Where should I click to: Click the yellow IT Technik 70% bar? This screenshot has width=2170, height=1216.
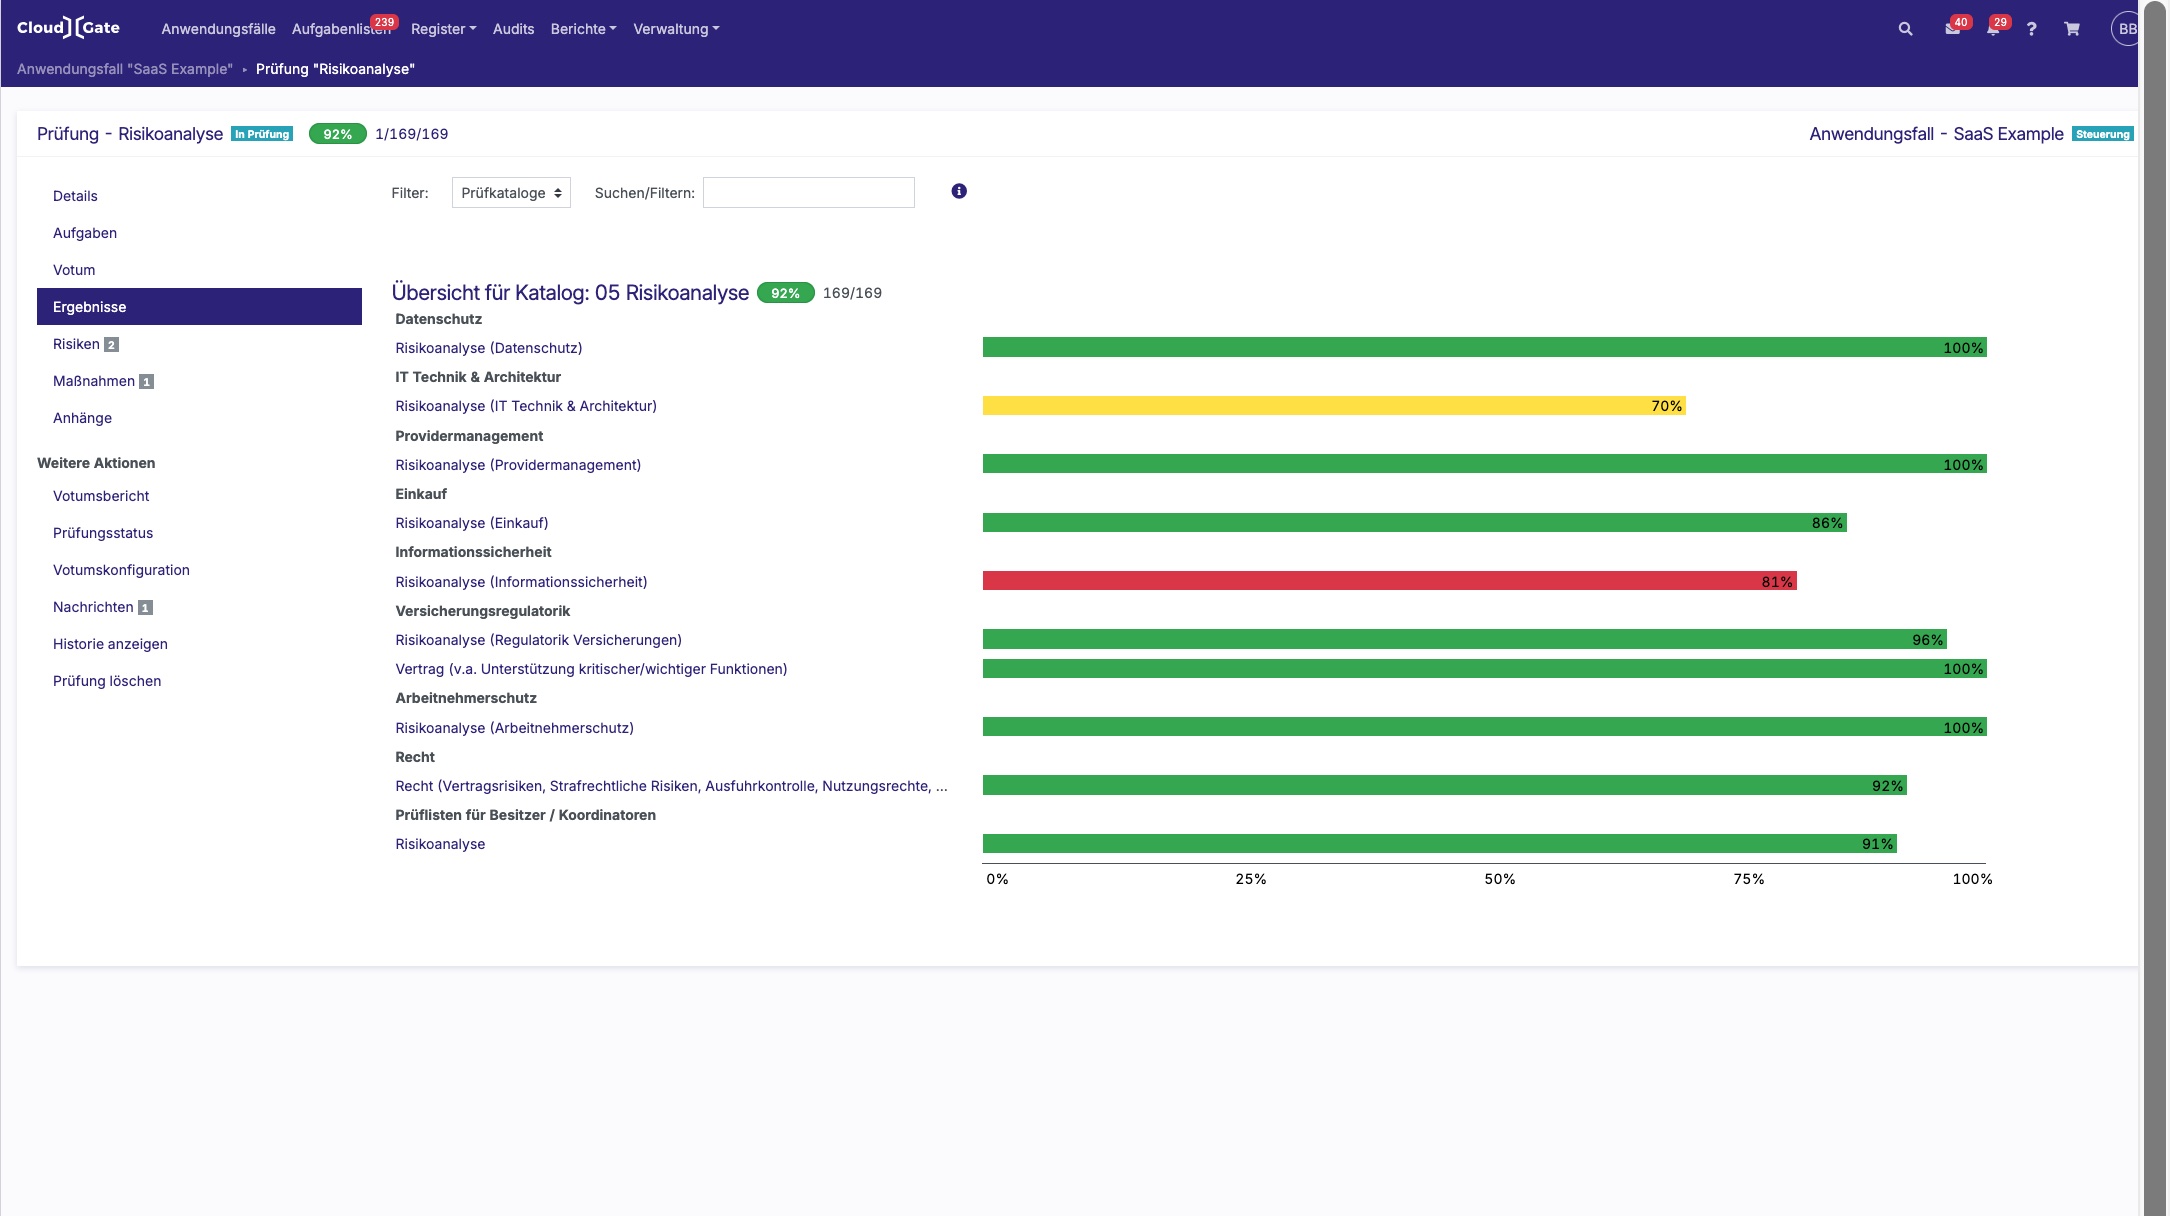(1333, 406)
